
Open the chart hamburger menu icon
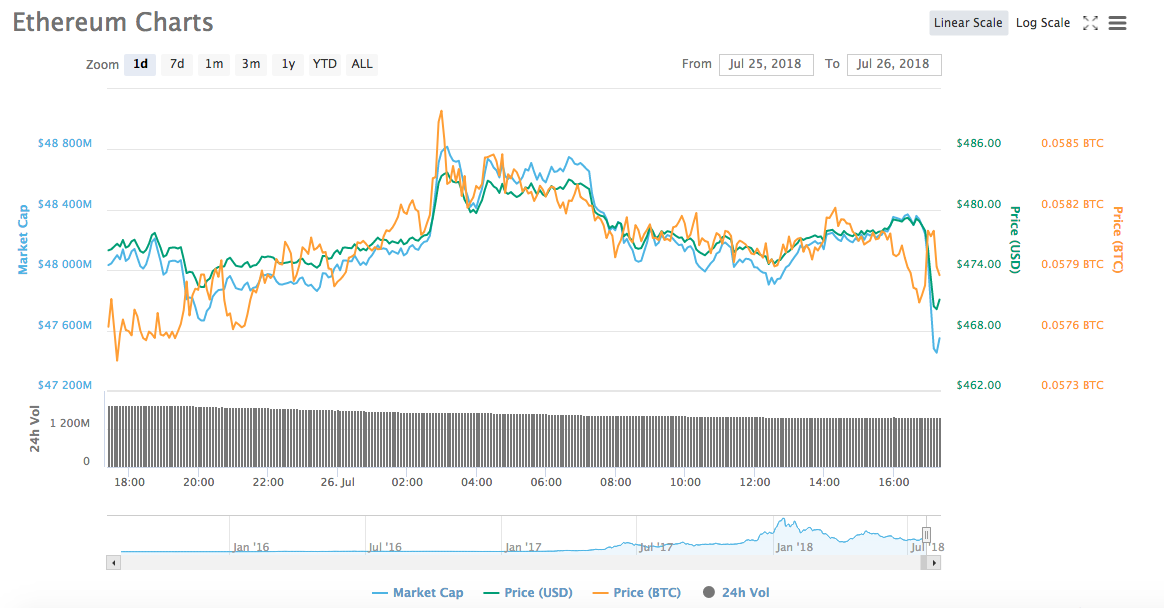1117,23
